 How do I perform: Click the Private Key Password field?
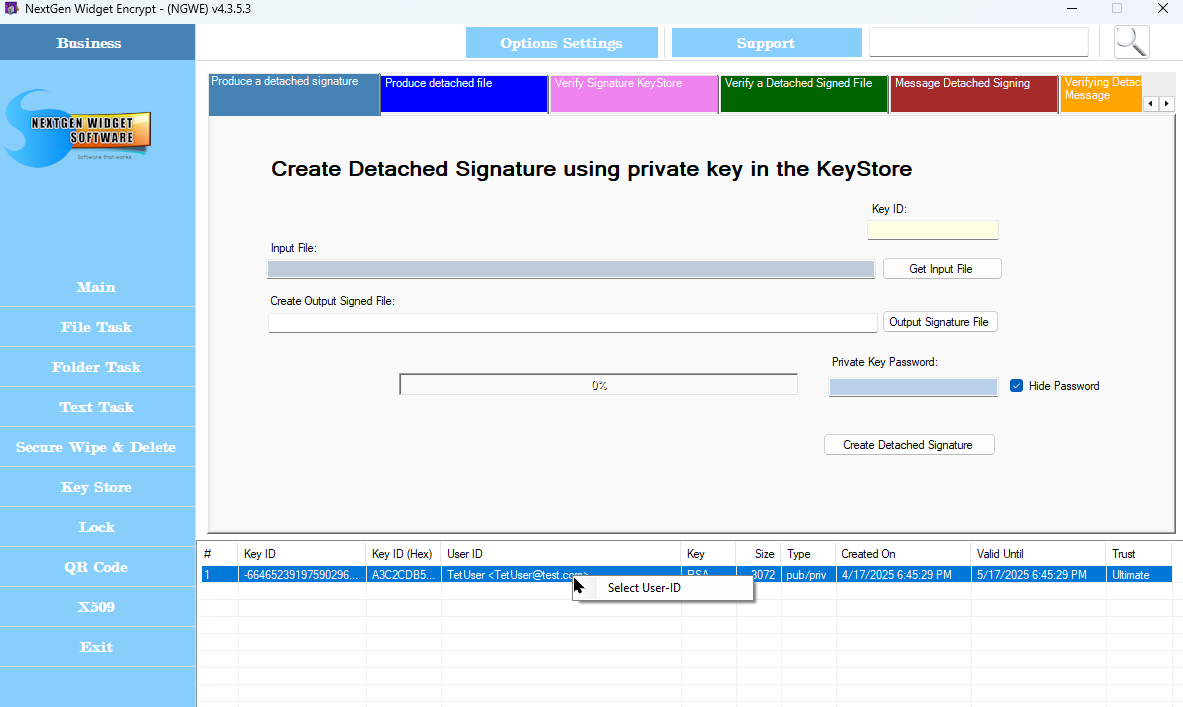pos(913,387)
